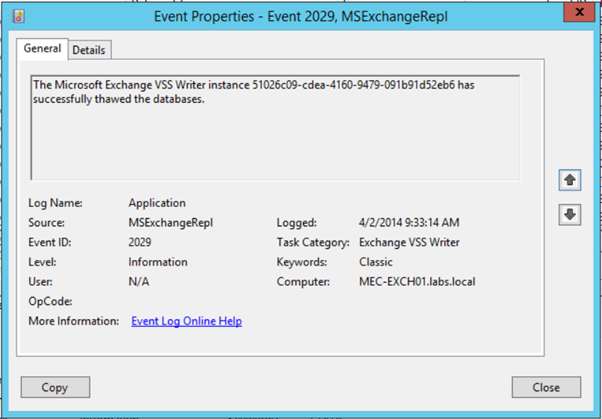
Task: Click the Log Name value Application
Action: tap(157, 203)
